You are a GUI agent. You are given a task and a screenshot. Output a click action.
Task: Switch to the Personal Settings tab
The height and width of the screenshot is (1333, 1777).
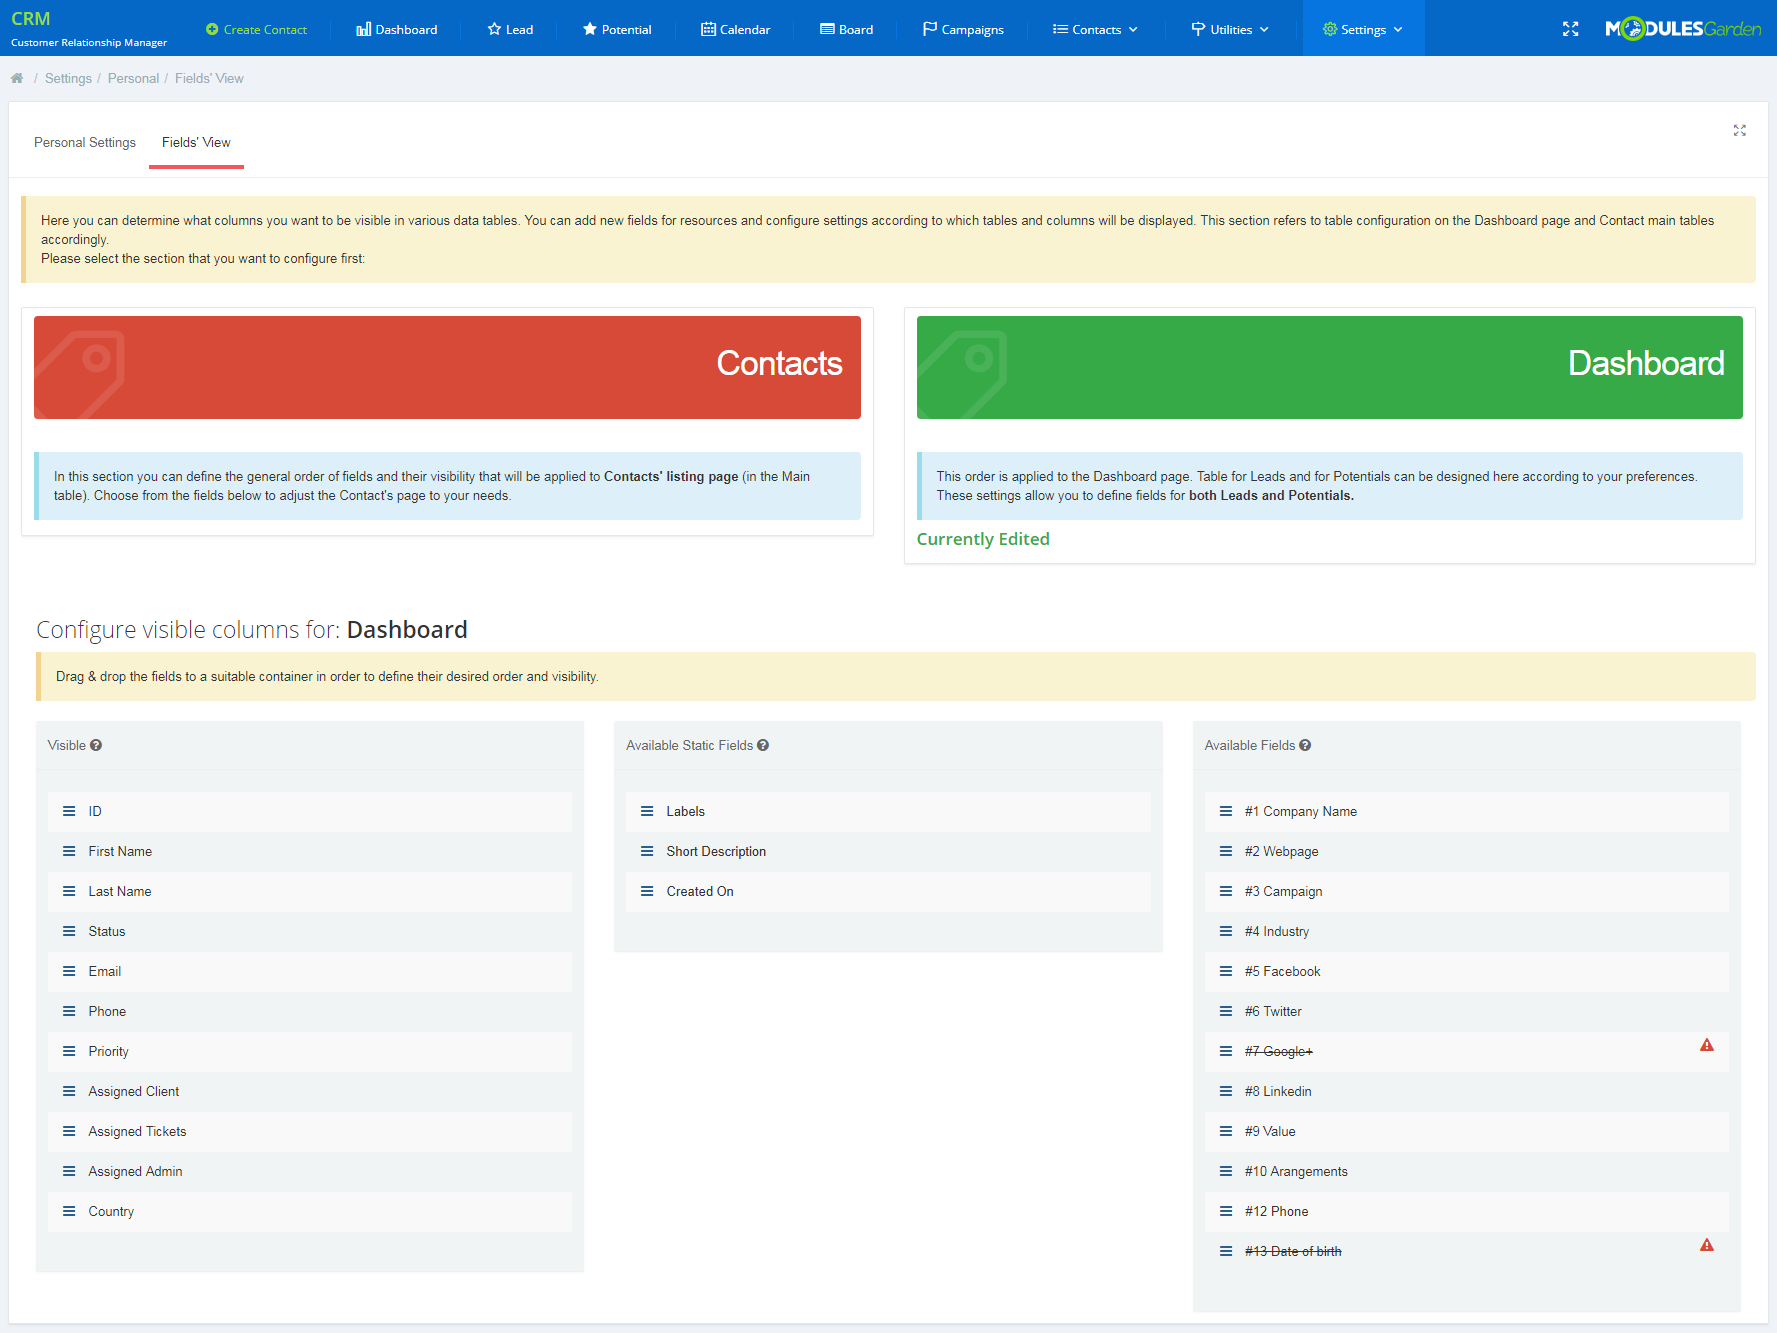[85, 142]
